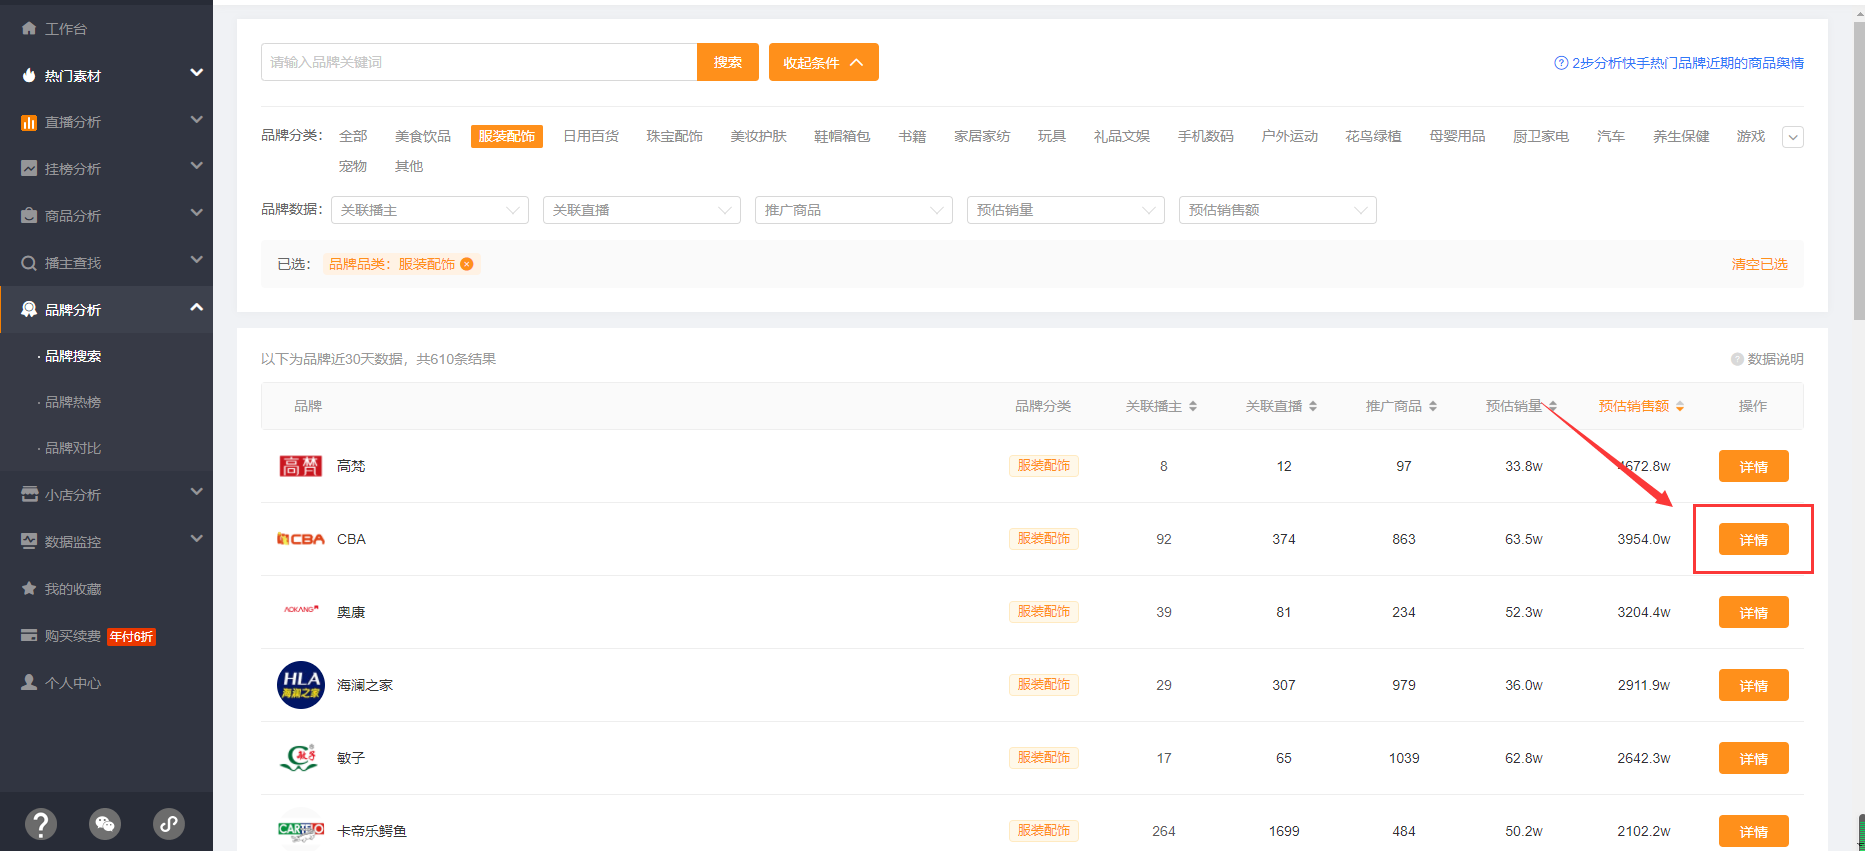Click the 我的收藏 star icon

click(x=29, y=589)
